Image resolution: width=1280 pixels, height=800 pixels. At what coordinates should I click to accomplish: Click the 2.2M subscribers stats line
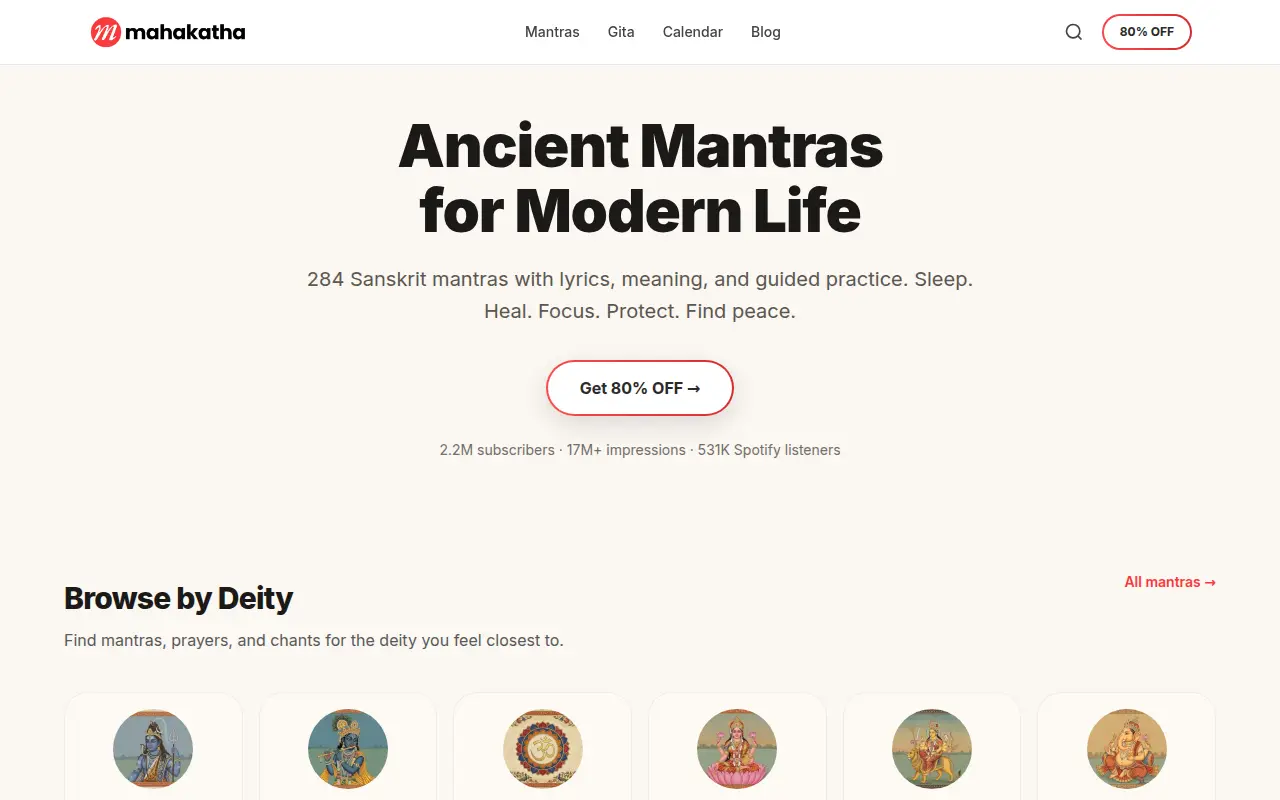point(640,450)
